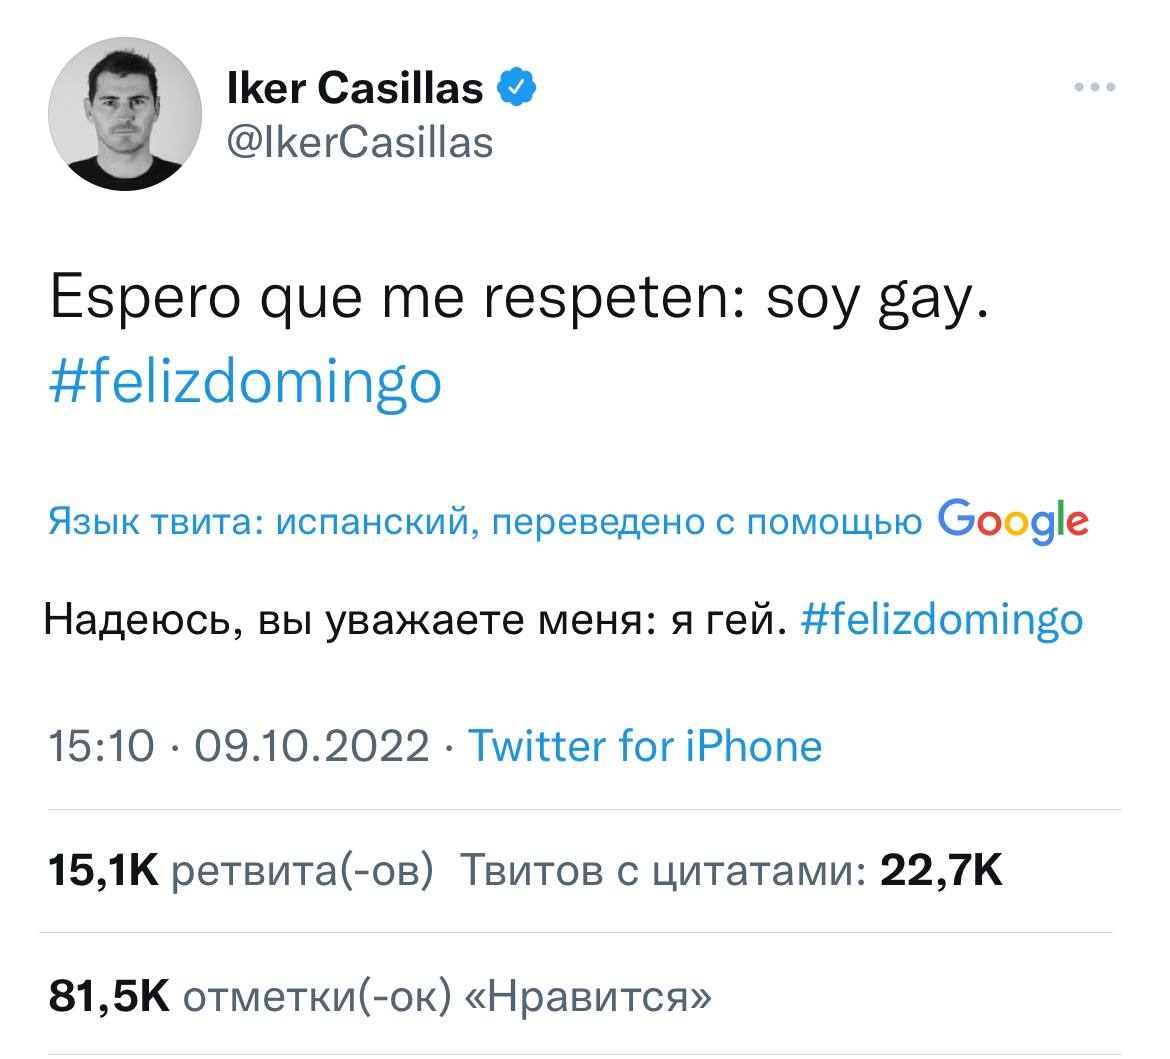Open the "Twitter for iPhone" source link
Viewport: 1170px width, 1059px height.
[x=645, y=746]
